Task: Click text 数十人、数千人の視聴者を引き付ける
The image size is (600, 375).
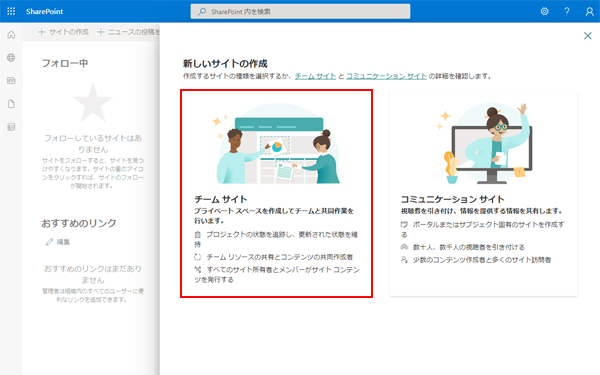Action: (469, 247)
